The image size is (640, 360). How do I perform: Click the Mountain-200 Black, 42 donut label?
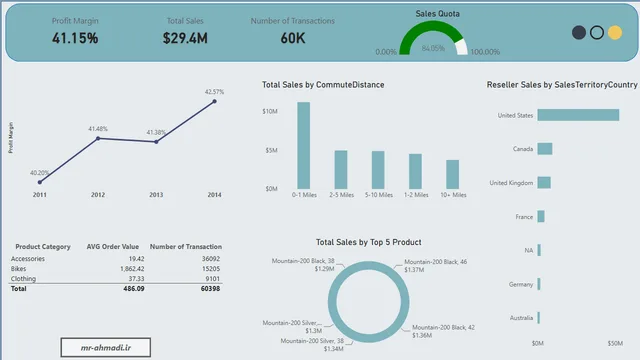tap(443, 331)
